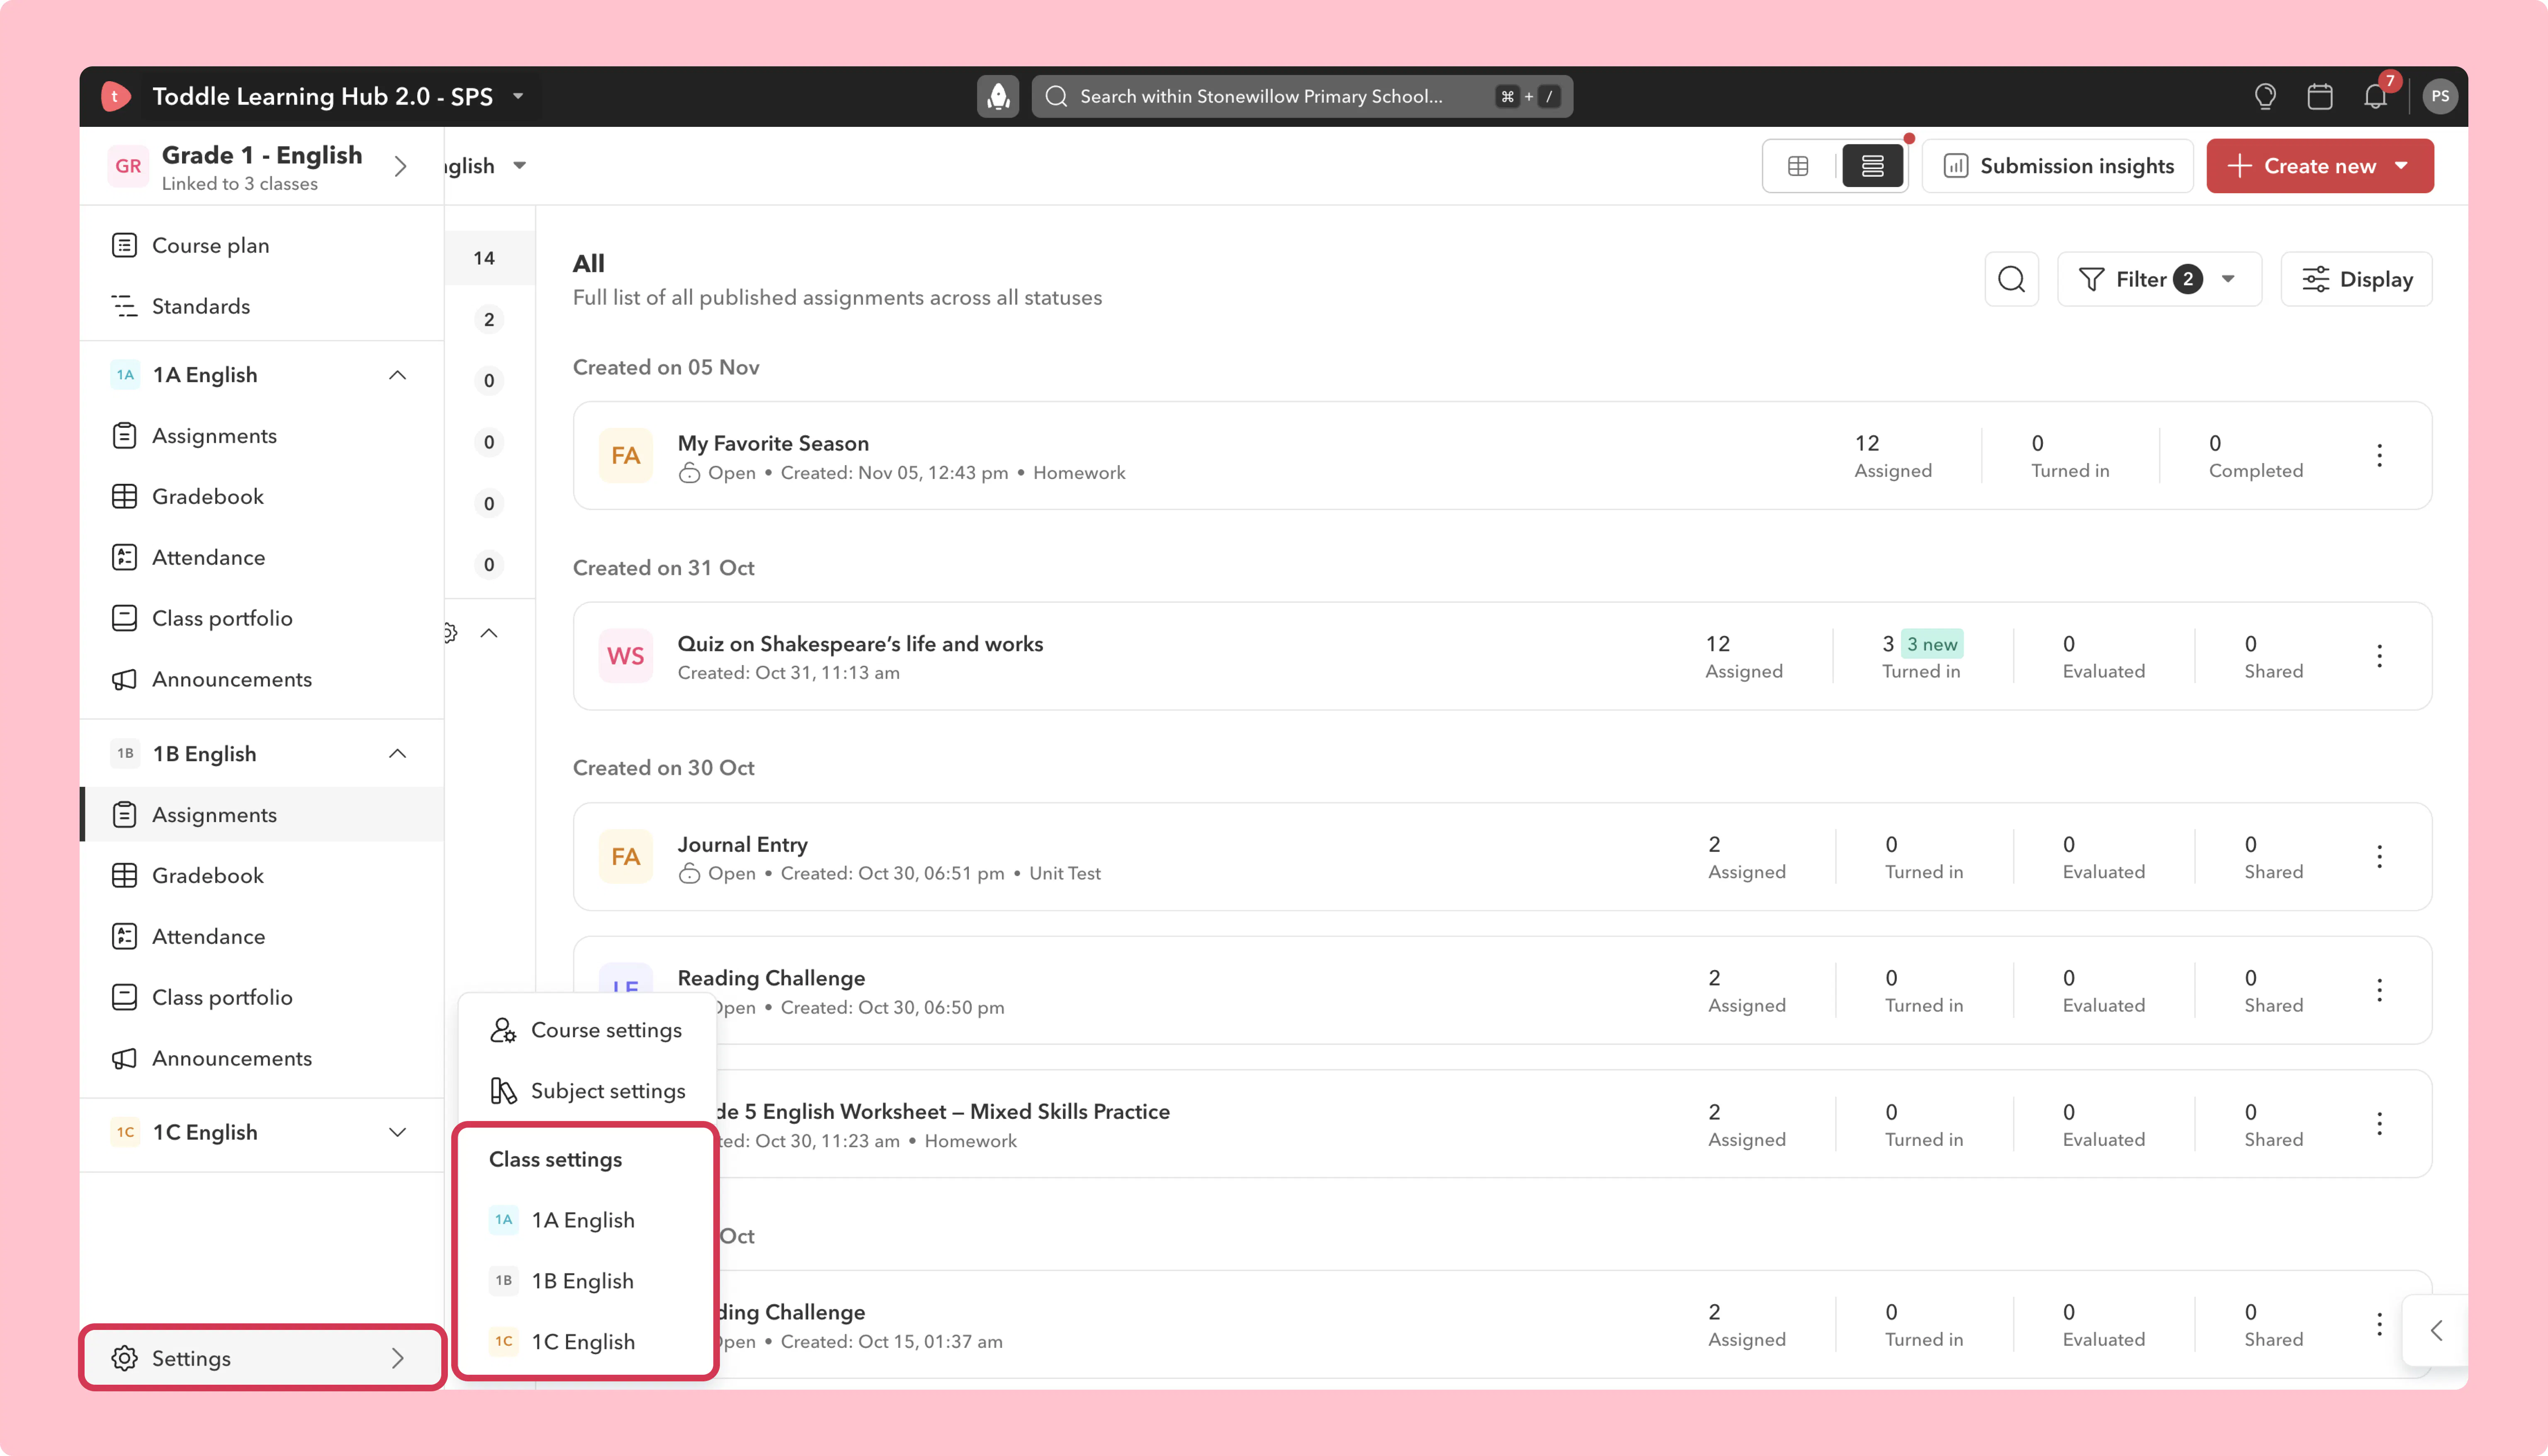Screen dimensions: 2548x1456
Task: Open the calendar icon in top bar
Action: 2320,96
